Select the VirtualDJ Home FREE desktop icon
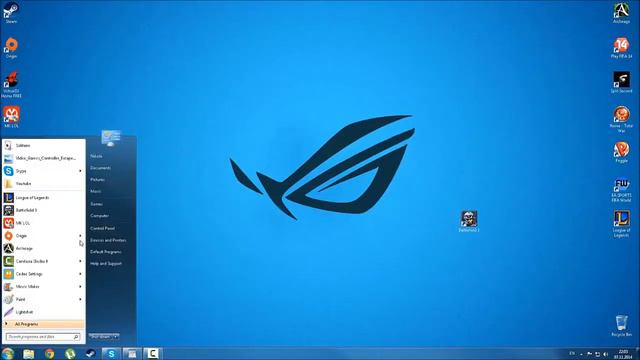The width and height of the screenshot is (640, 360). pos(11,85)
